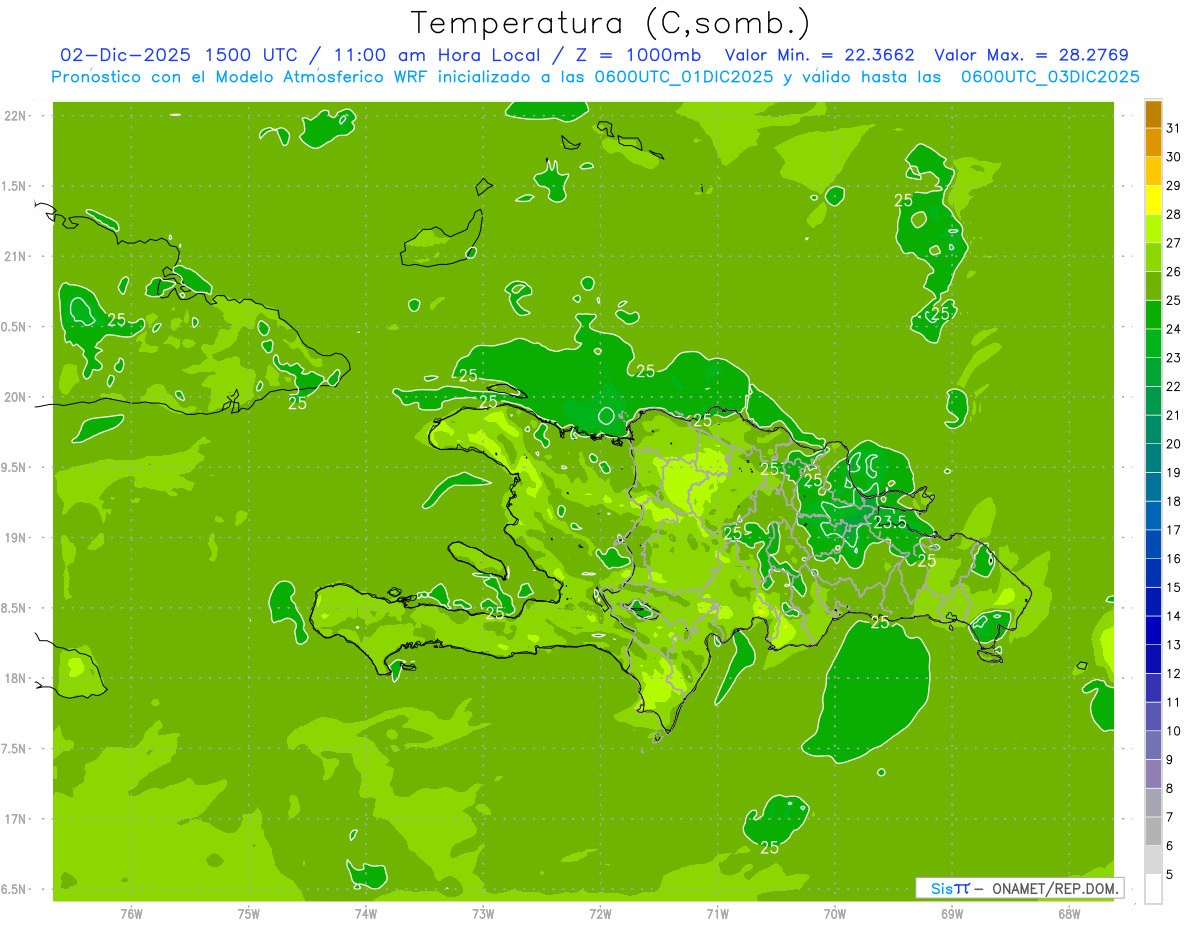This screenshot has height=927, width=1200.
Task: Click the '17N' latitude label
Action: click(x=15, y=819)
